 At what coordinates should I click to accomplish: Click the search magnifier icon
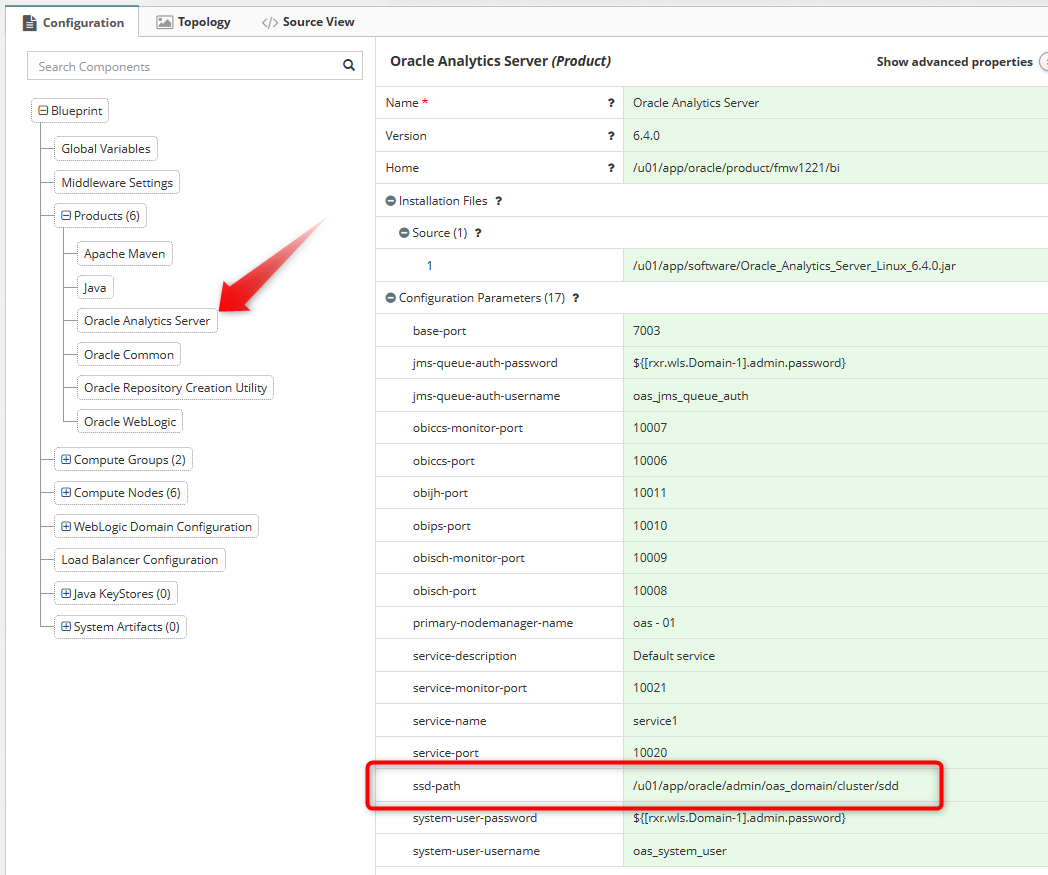tap(348, 66)
